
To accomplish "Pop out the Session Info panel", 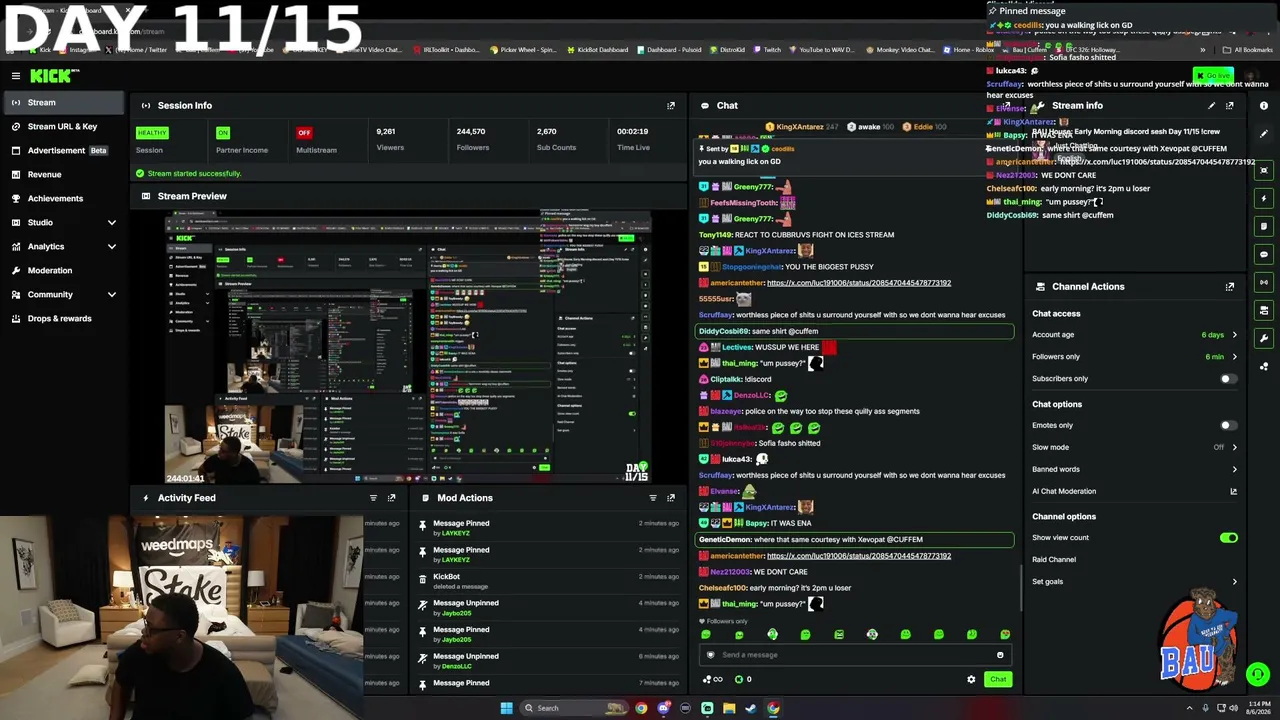I will (671, 105).
